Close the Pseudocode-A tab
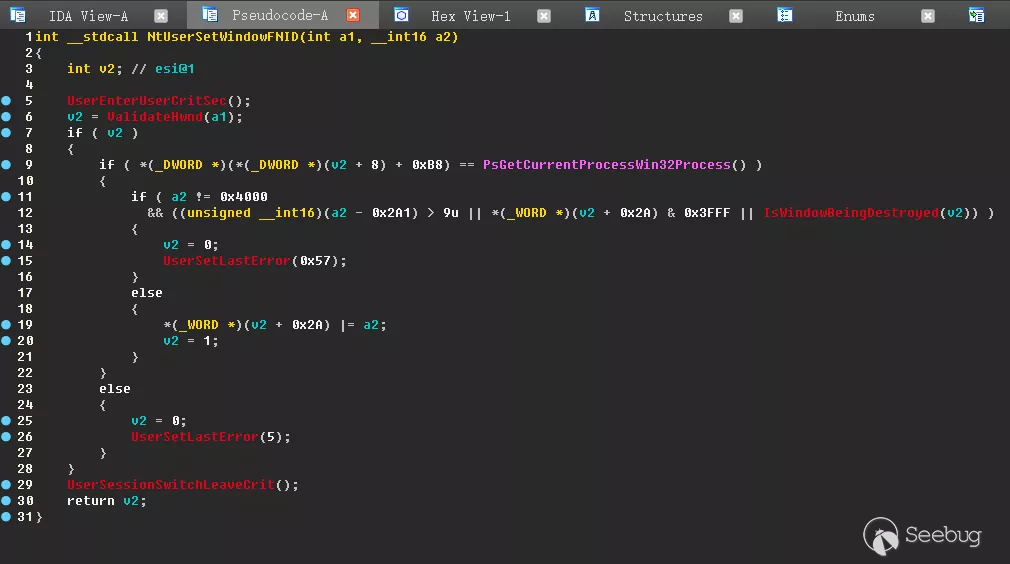 (353, 15)
